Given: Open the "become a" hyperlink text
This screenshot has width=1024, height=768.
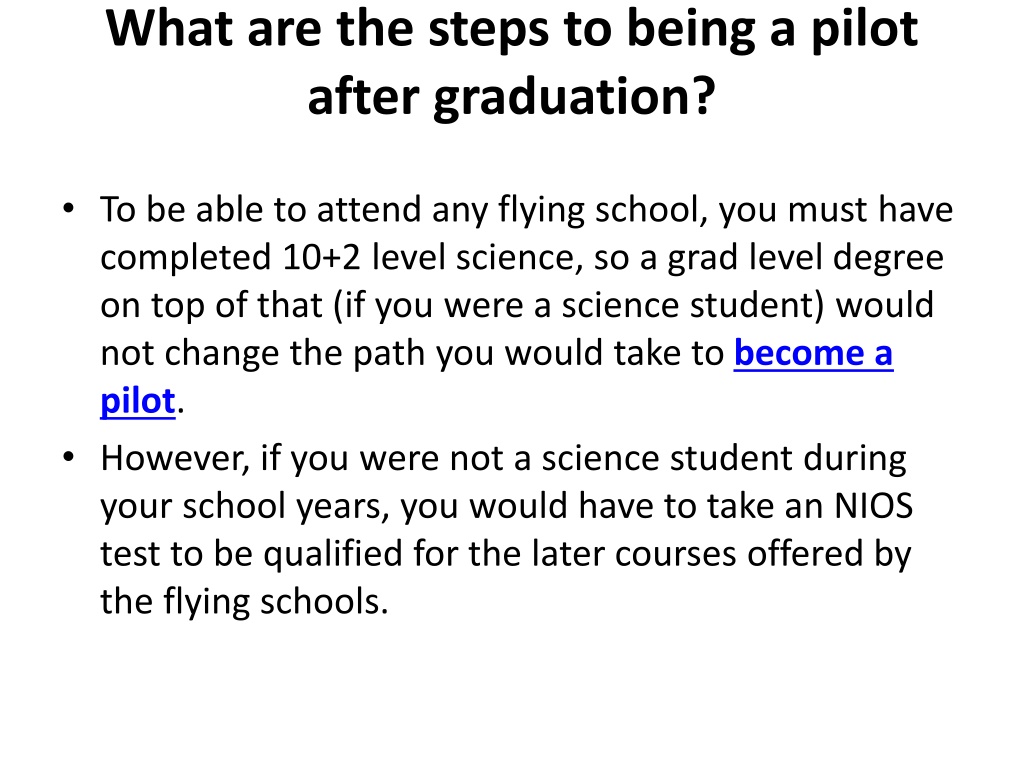Looking at the screenshot, I should [813, 353].
